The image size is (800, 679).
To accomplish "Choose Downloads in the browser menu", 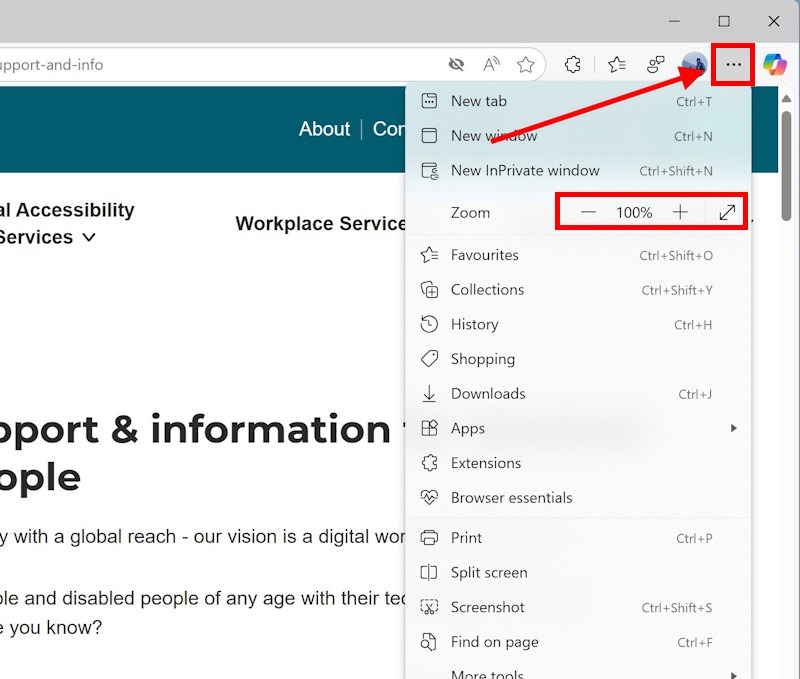I will pyautogui.click(x=487, y=393).
